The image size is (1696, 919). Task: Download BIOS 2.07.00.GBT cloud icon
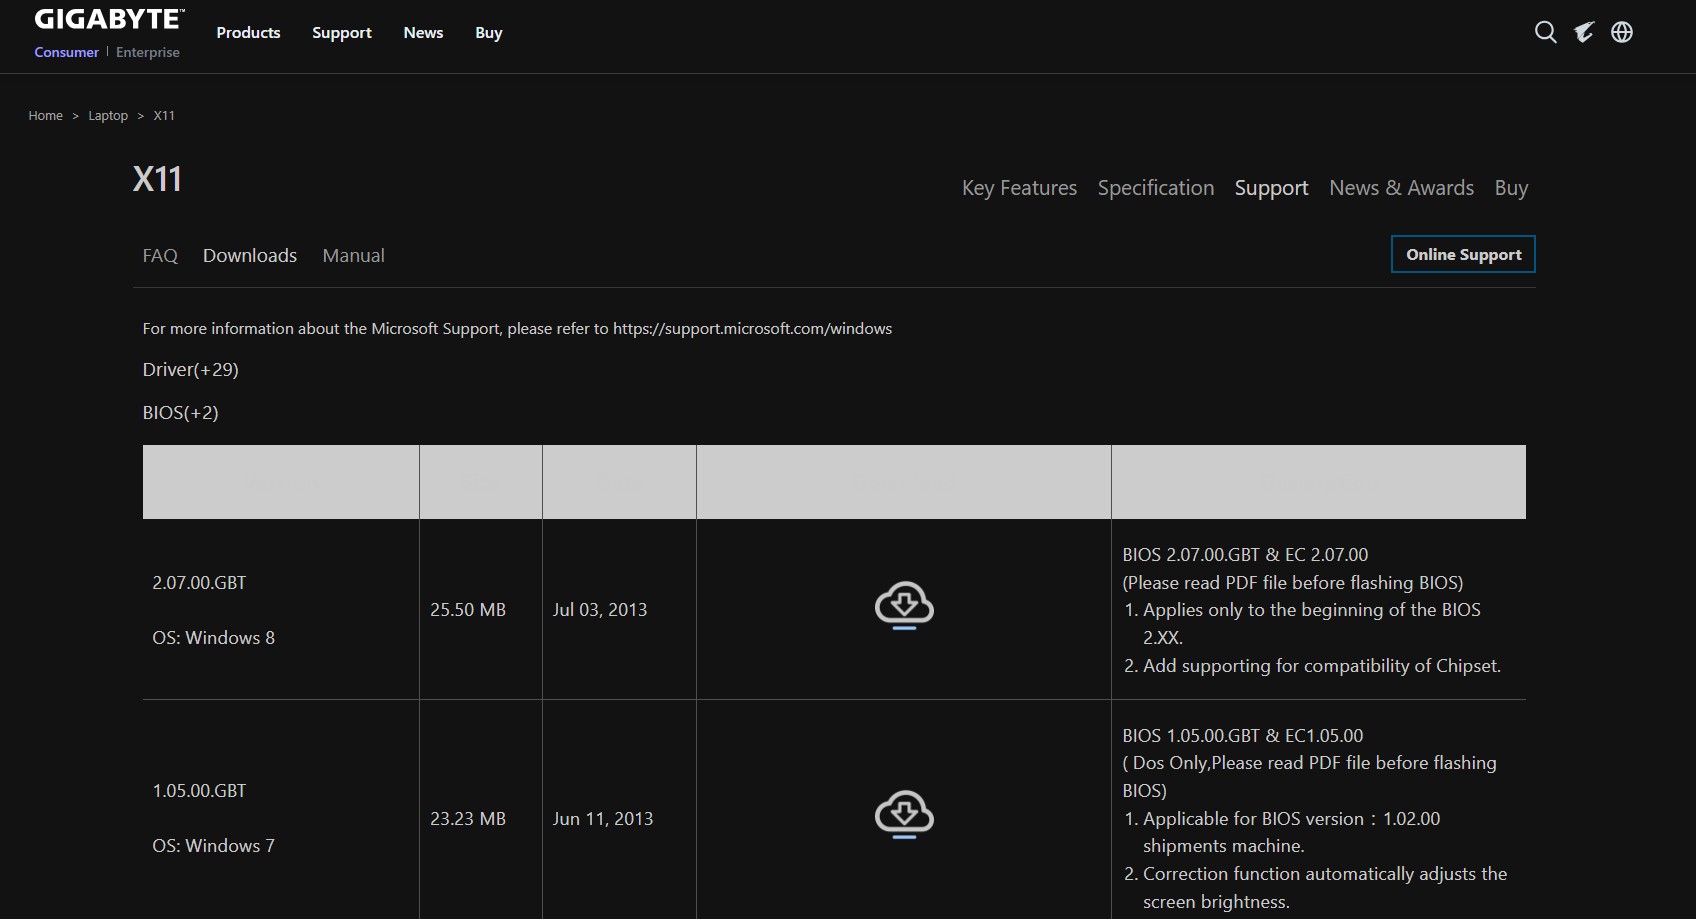(x=904, y=605)
